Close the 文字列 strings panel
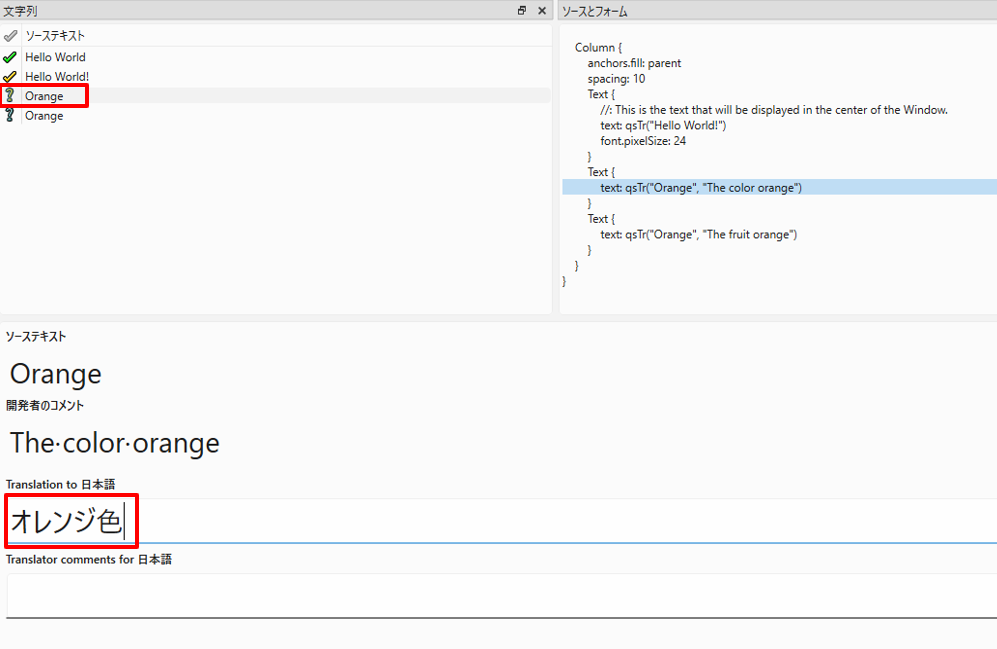Screen dimensions: 997x649 (x=542, y=10)
